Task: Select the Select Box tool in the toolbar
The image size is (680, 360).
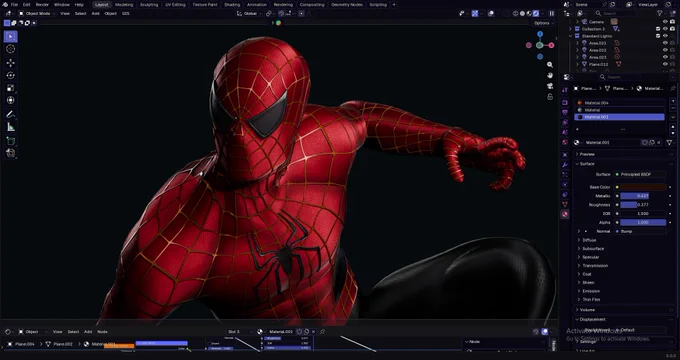Action: 10,37
